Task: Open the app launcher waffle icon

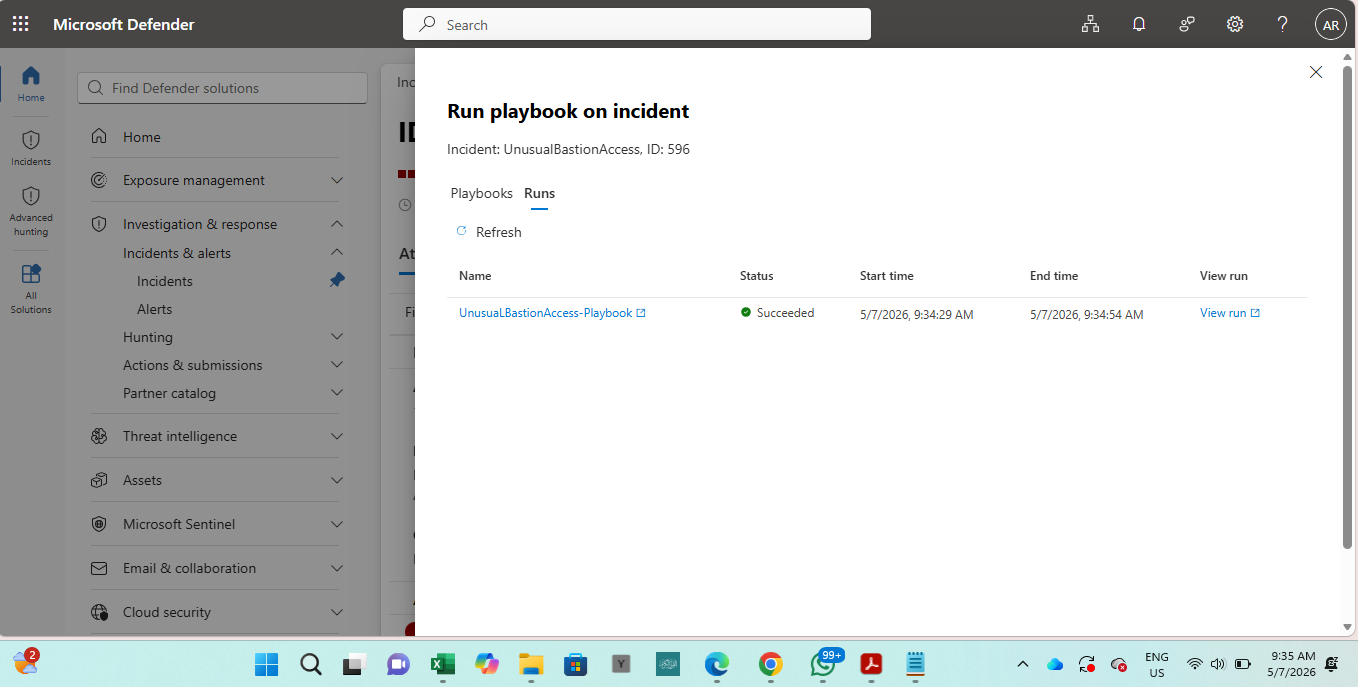Action: (x=20, y=24)
